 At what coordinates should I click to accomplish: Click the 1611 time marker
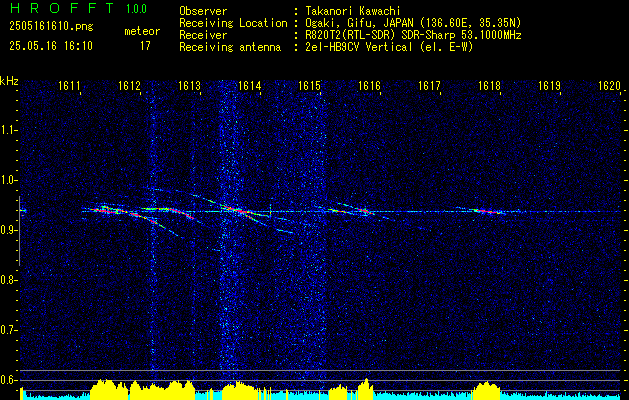click(70, 85)
